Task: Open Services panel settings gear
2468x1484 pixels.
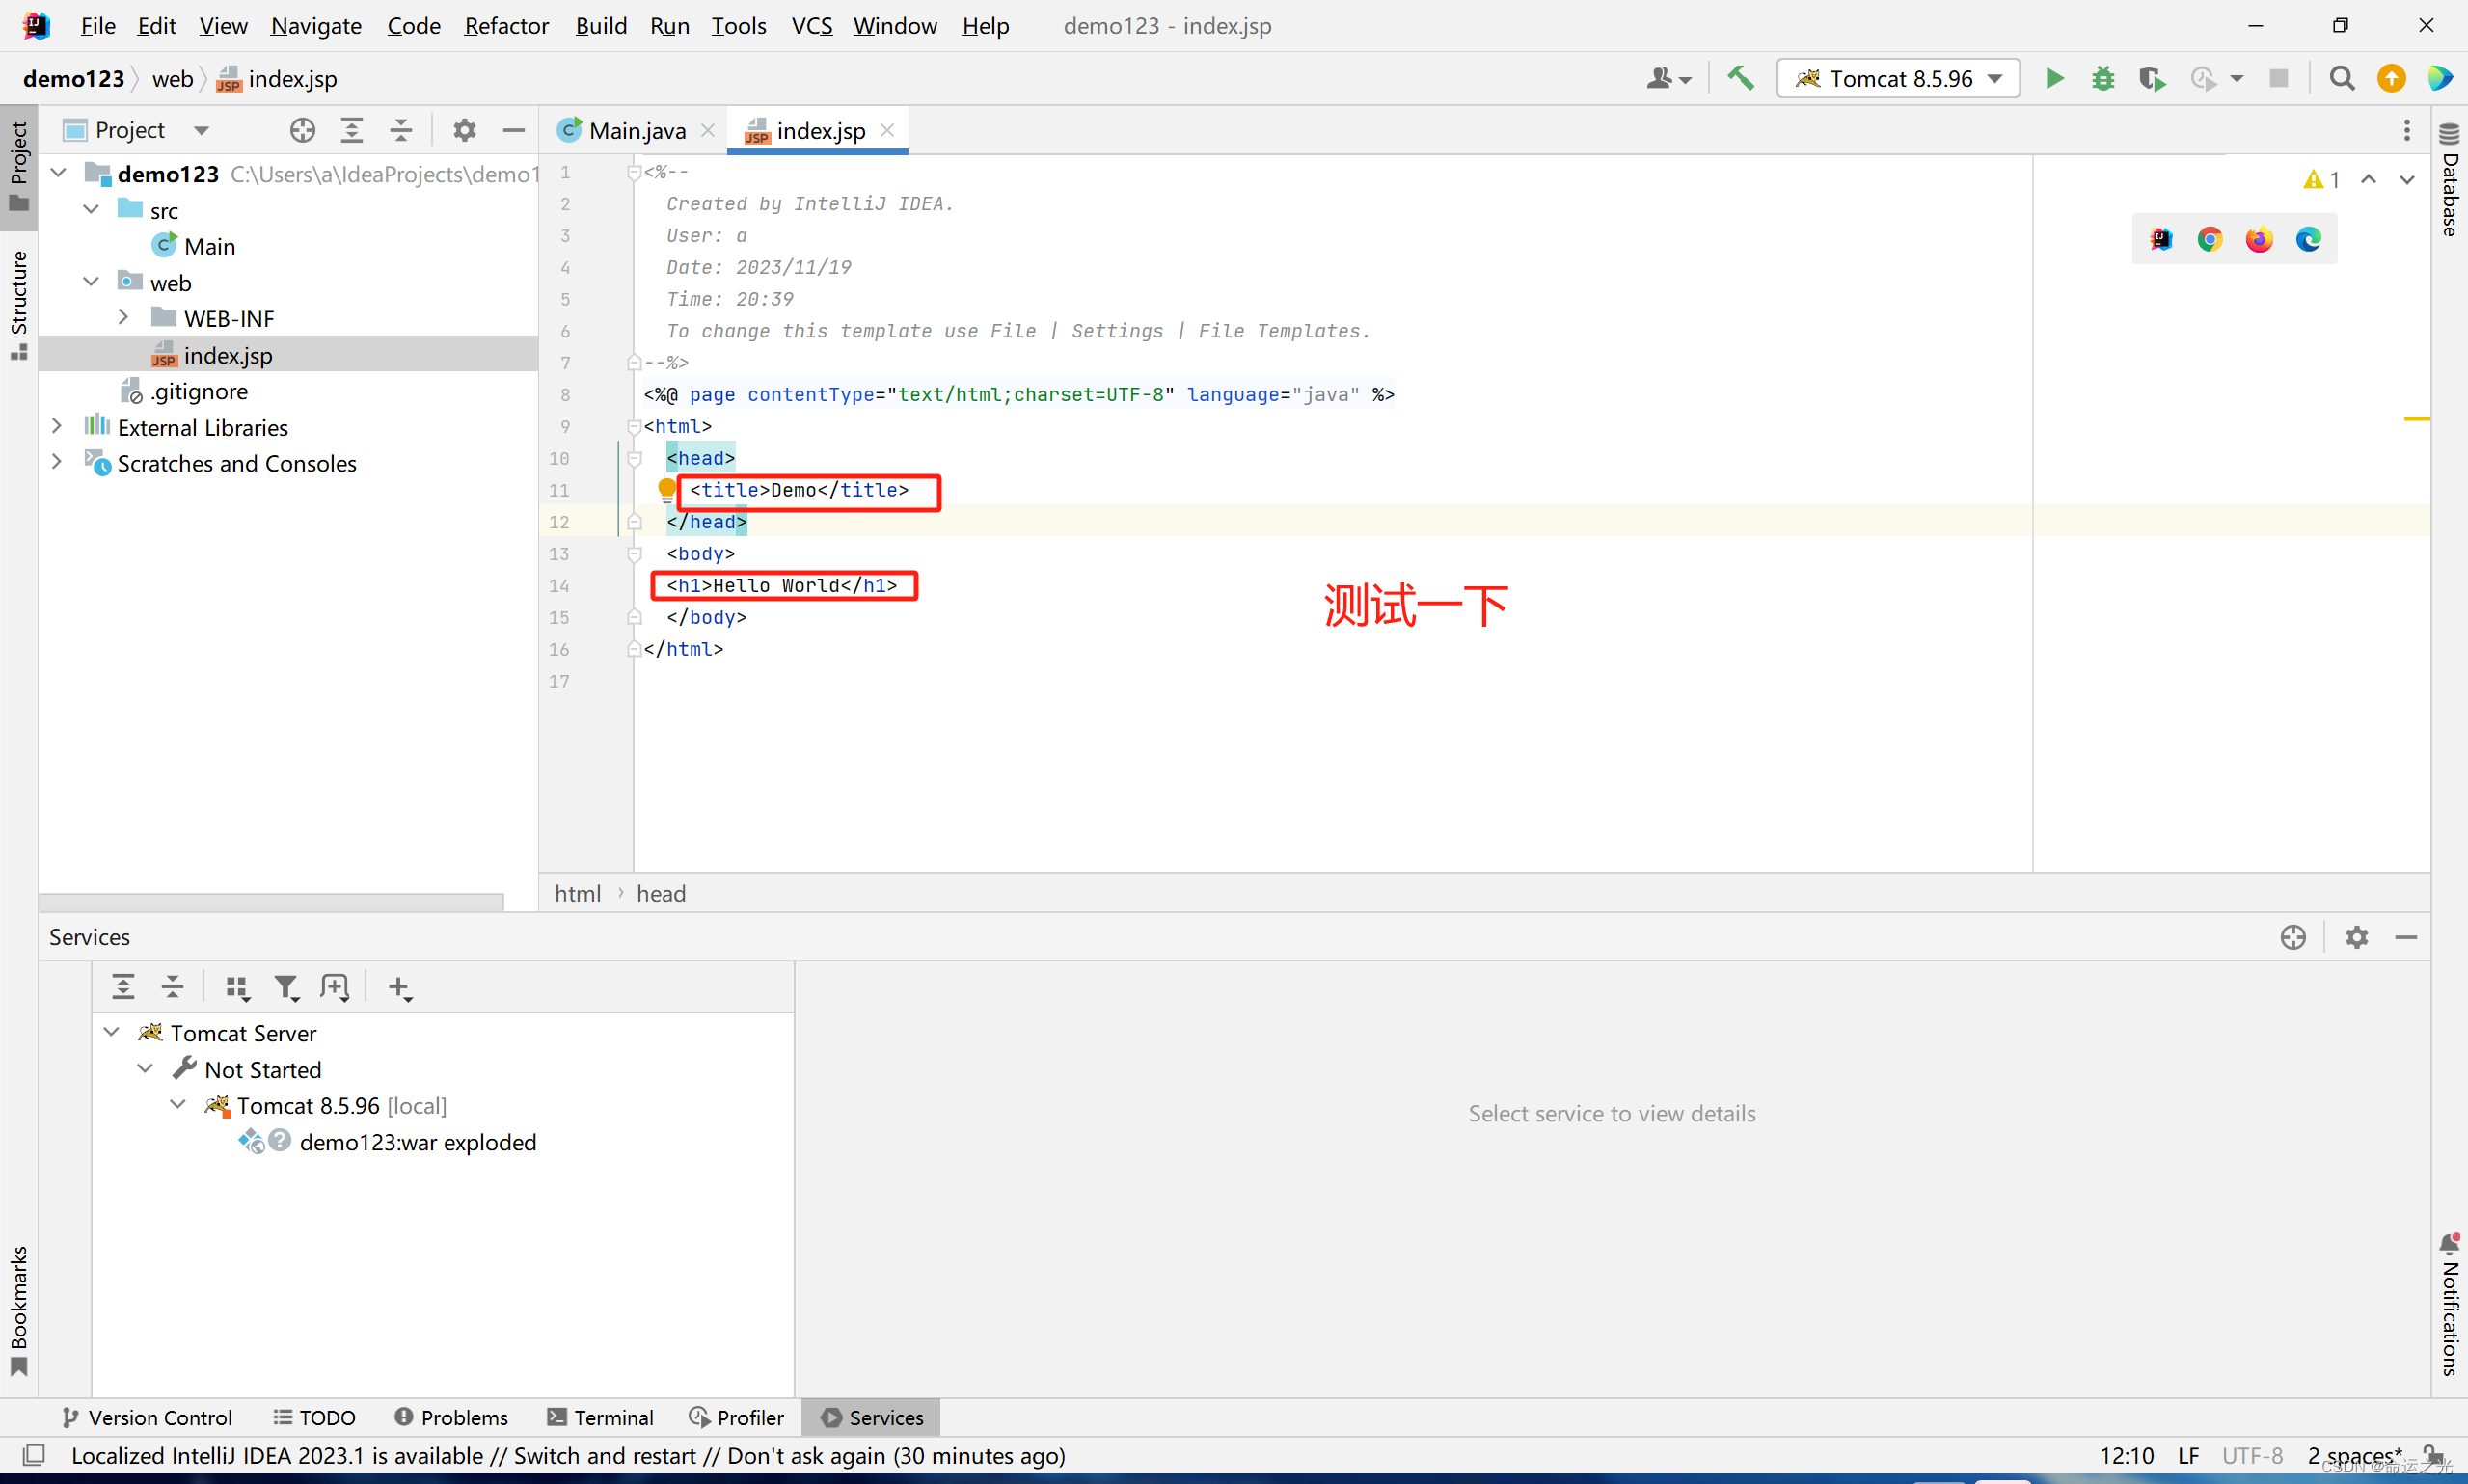Action: pyautogui.click(x=2356, y=936)
